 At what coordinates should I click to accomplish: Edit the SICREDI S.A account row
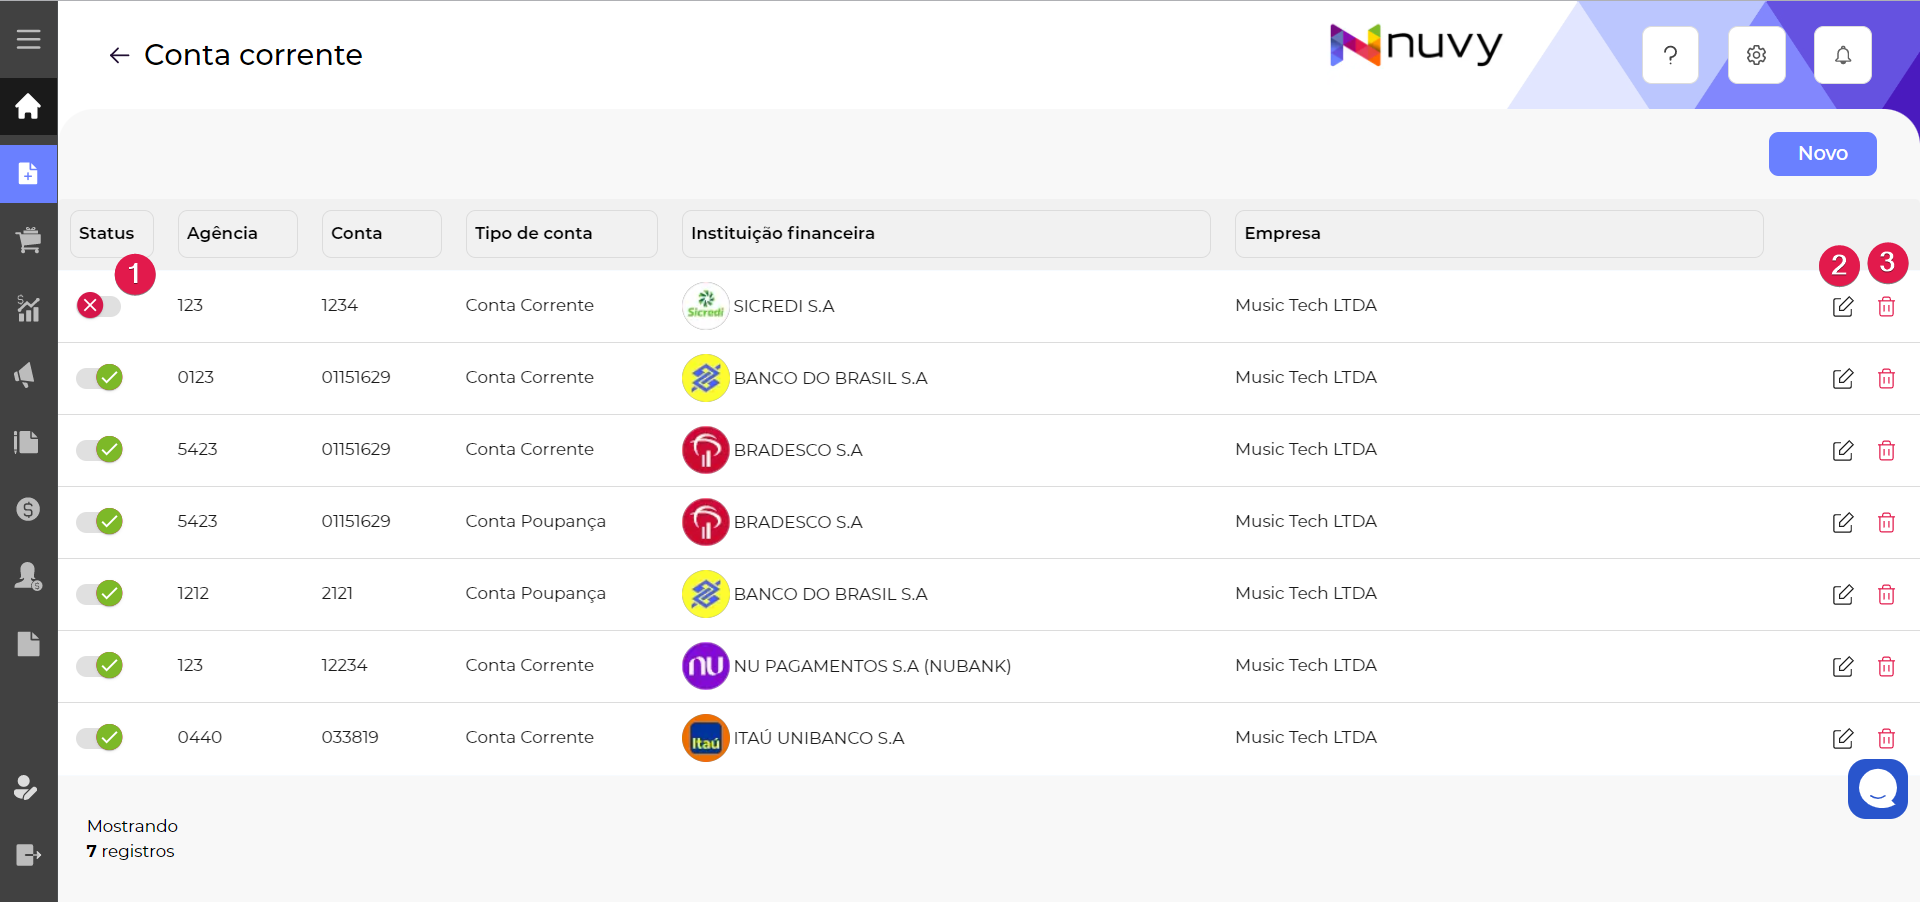click(1842, 307)
